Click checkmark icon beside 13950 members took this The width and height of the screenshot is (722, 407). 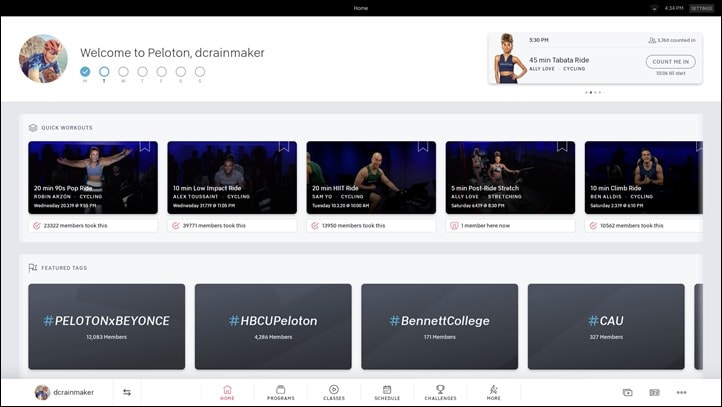(x=314, y=226)
